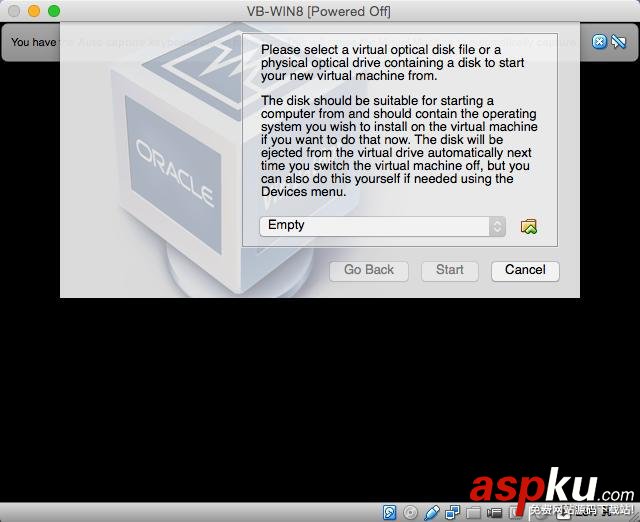Open the Empty disk selection dropdown
The width and height of the screenshot is (640, 522).
(x=382, y=226)
